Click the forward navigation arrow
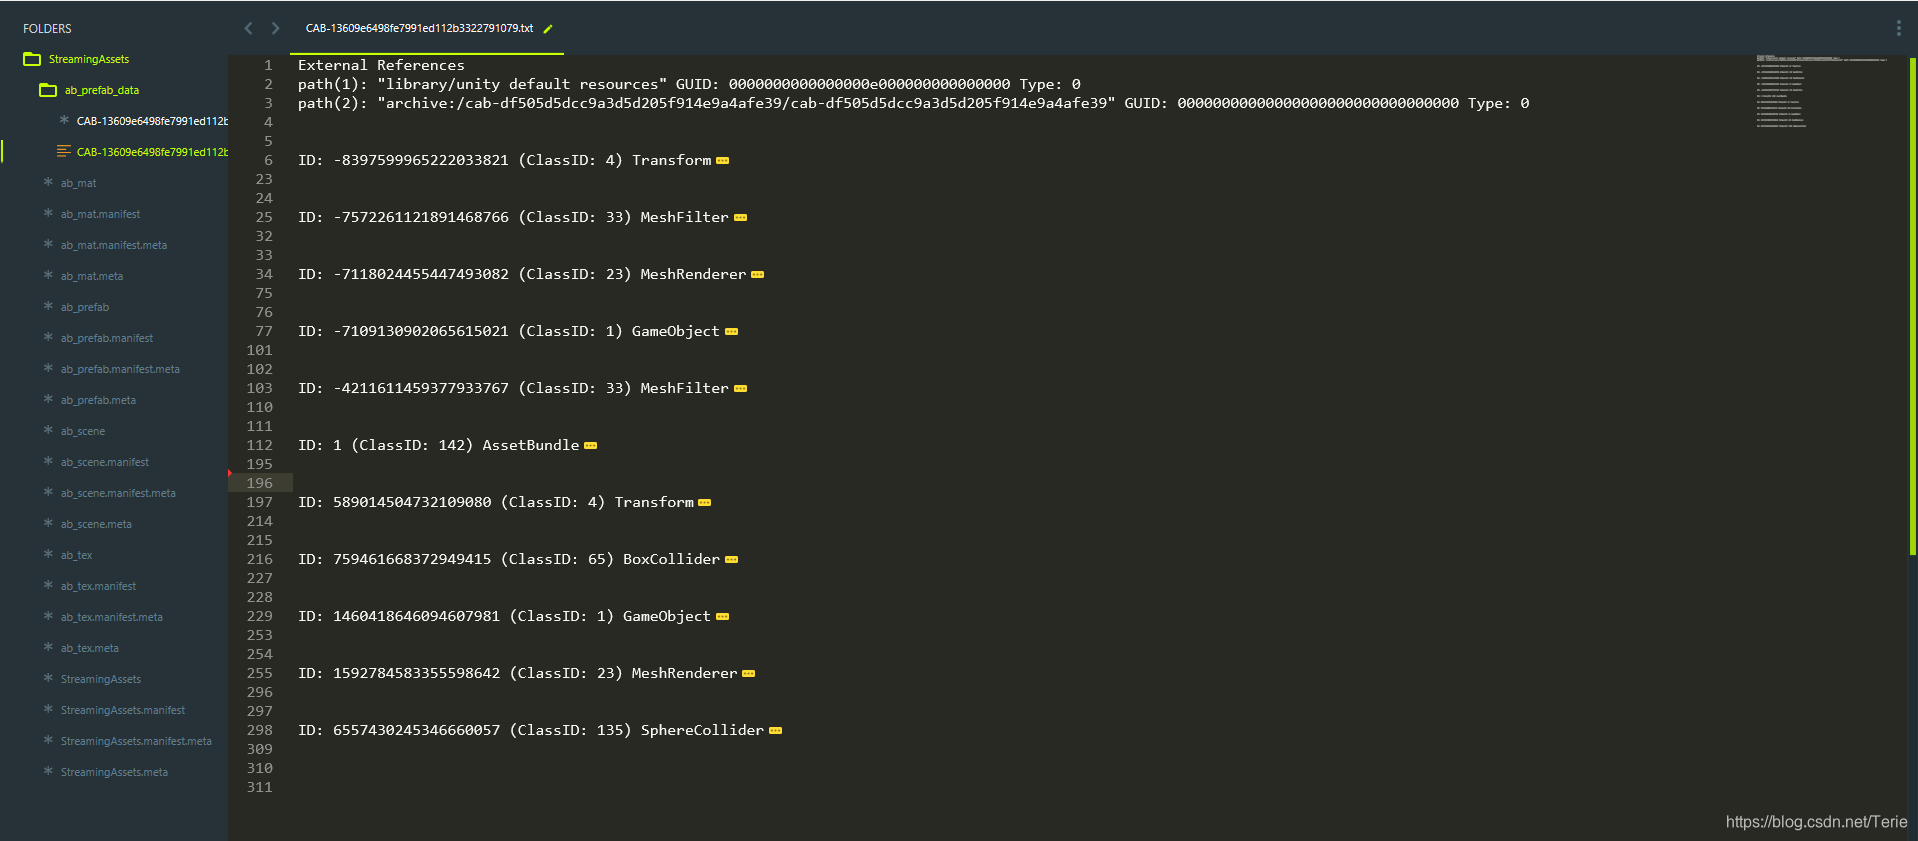 point(275,28)
